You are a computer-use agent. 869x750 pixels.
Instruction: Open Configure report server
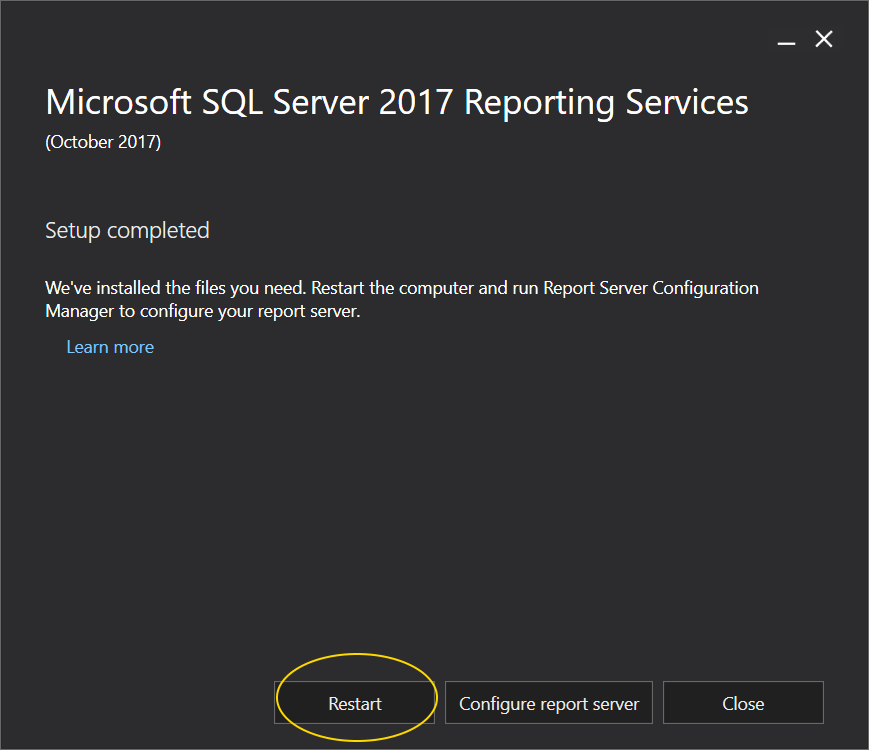[x=549, y=703]
